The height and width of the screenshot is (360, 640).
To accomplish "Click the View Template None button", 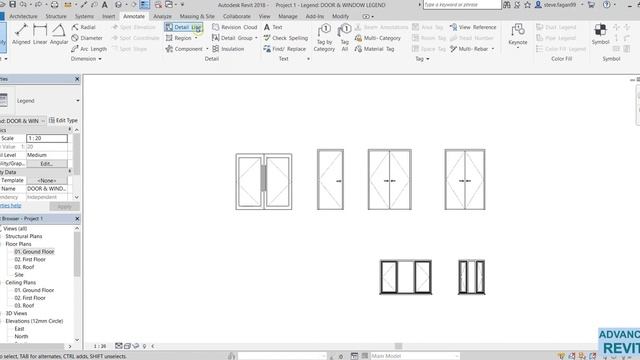I will [47, 180].
